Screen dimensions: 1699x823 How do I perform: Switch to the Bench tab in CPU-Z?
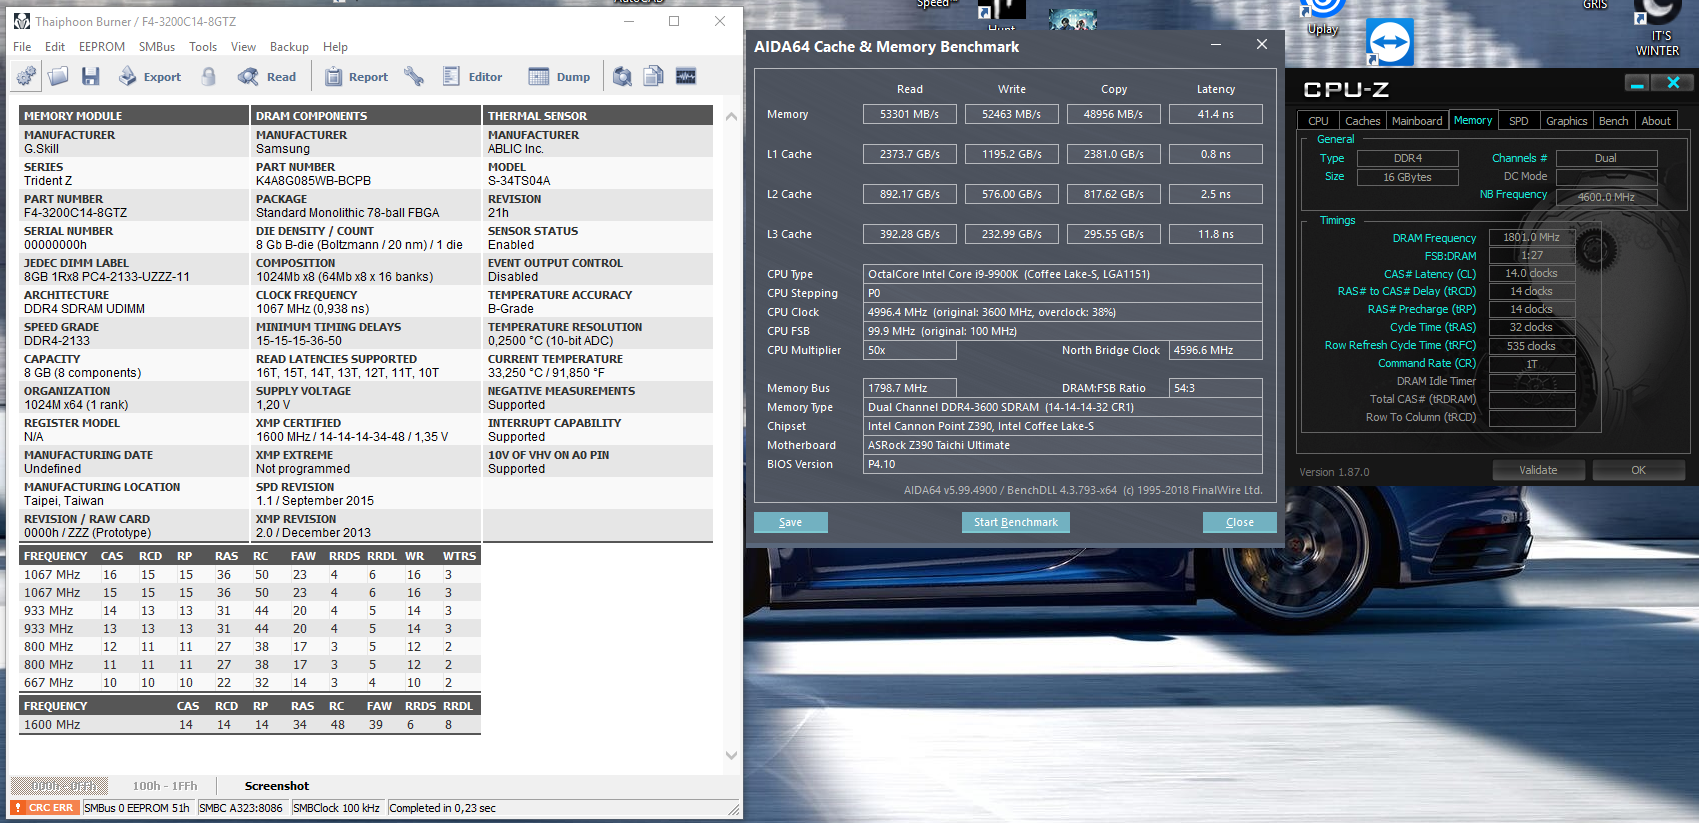click(x=1614, y=121)
